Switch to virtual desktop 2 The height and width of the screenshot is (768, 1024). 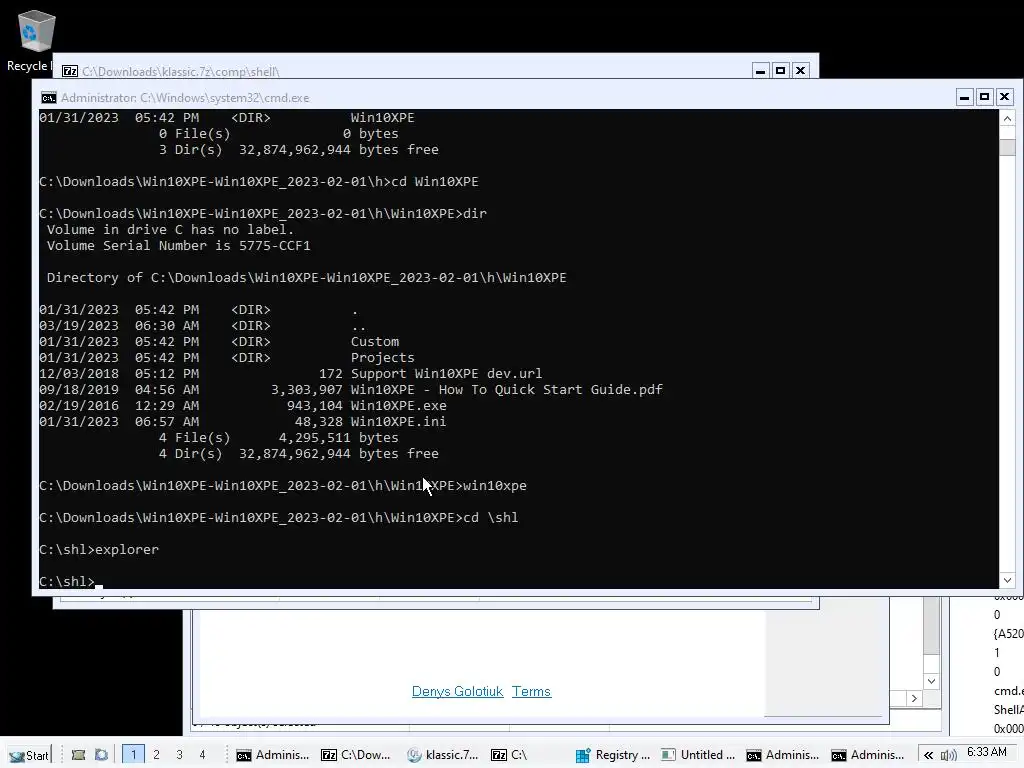click(x=156, y=755)
